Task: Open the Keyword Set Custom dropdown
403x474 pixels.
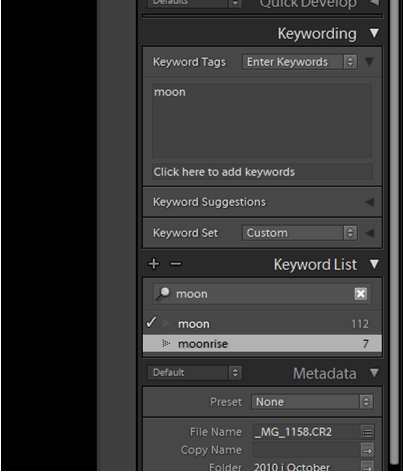Action: pyautogui.click(x=300, y=233)
